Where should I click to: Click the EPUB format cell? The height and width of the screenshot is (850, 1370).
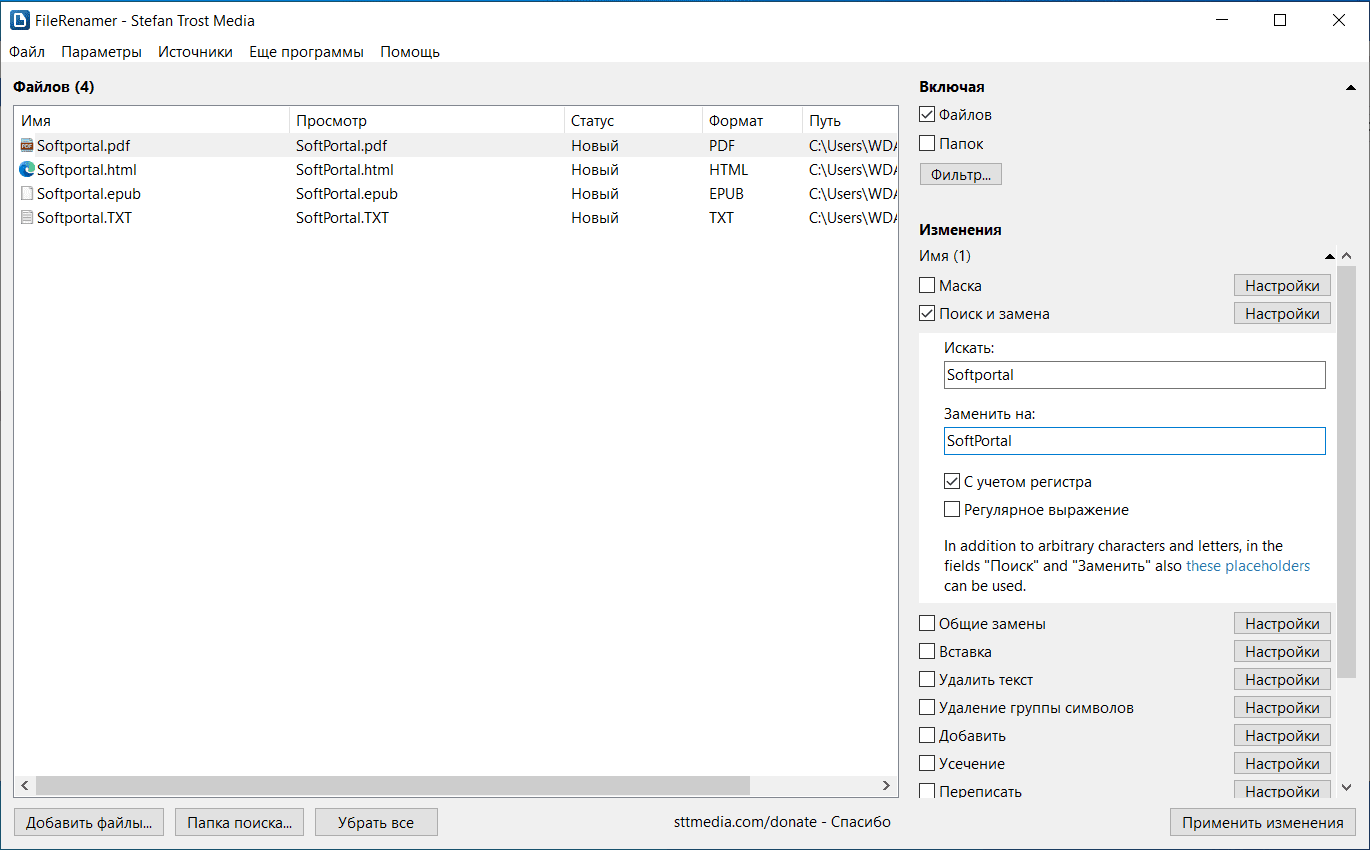[727, 194]
